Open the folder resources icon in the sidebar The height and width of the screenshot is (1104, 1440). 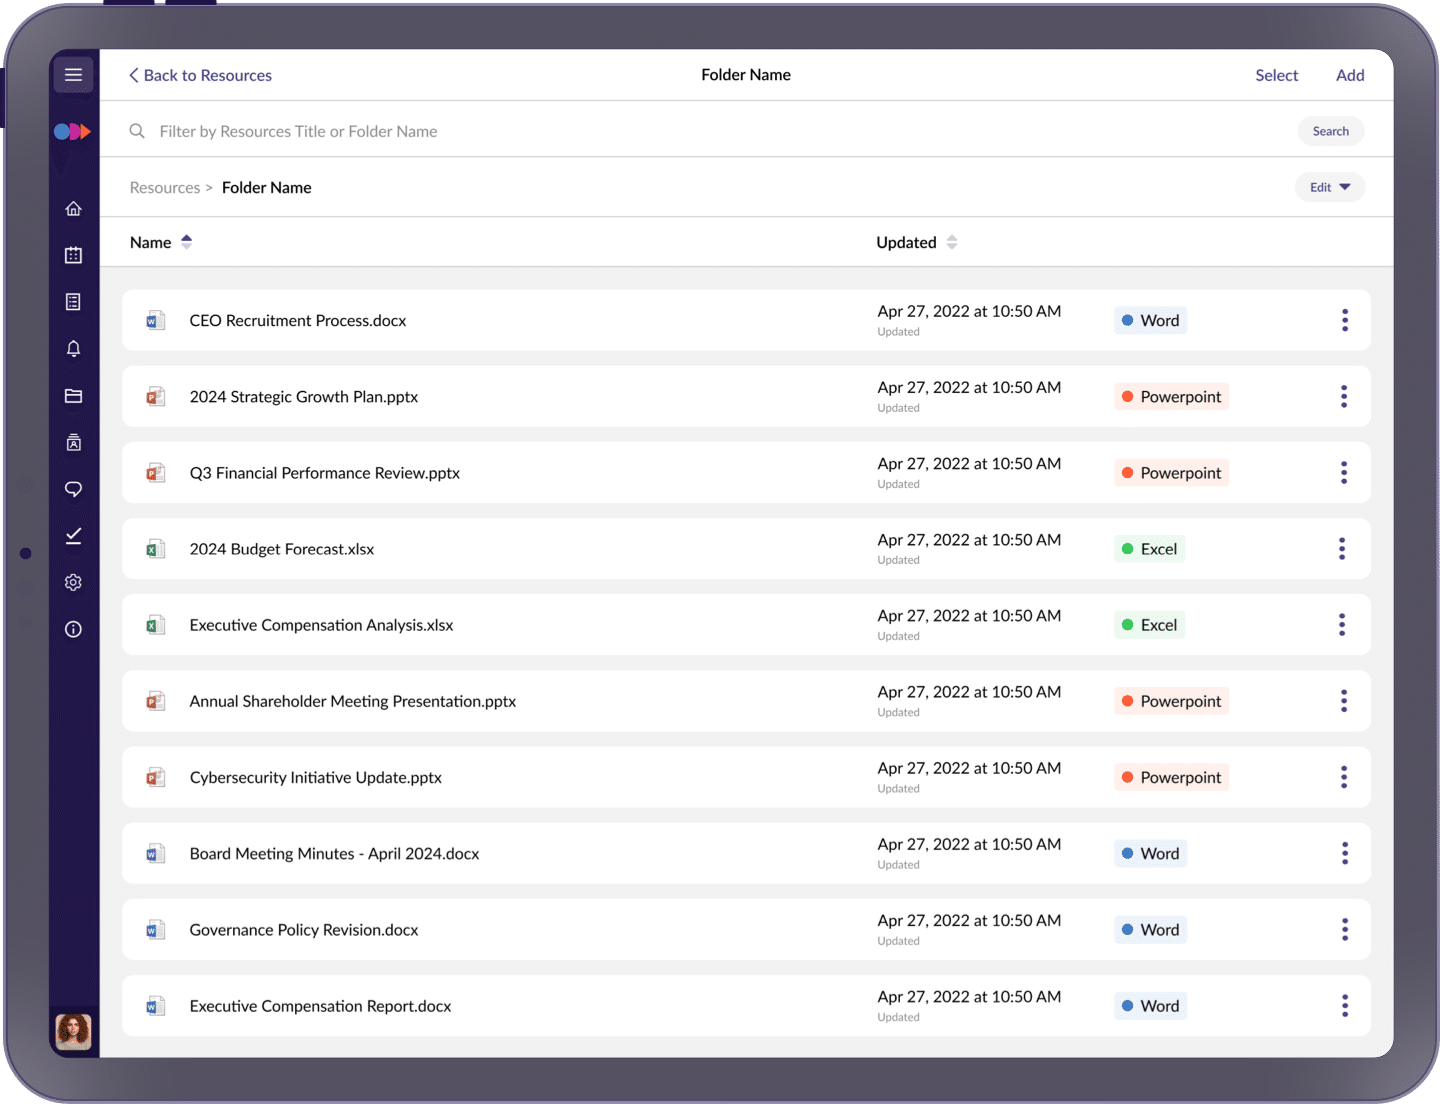(73, 396)
